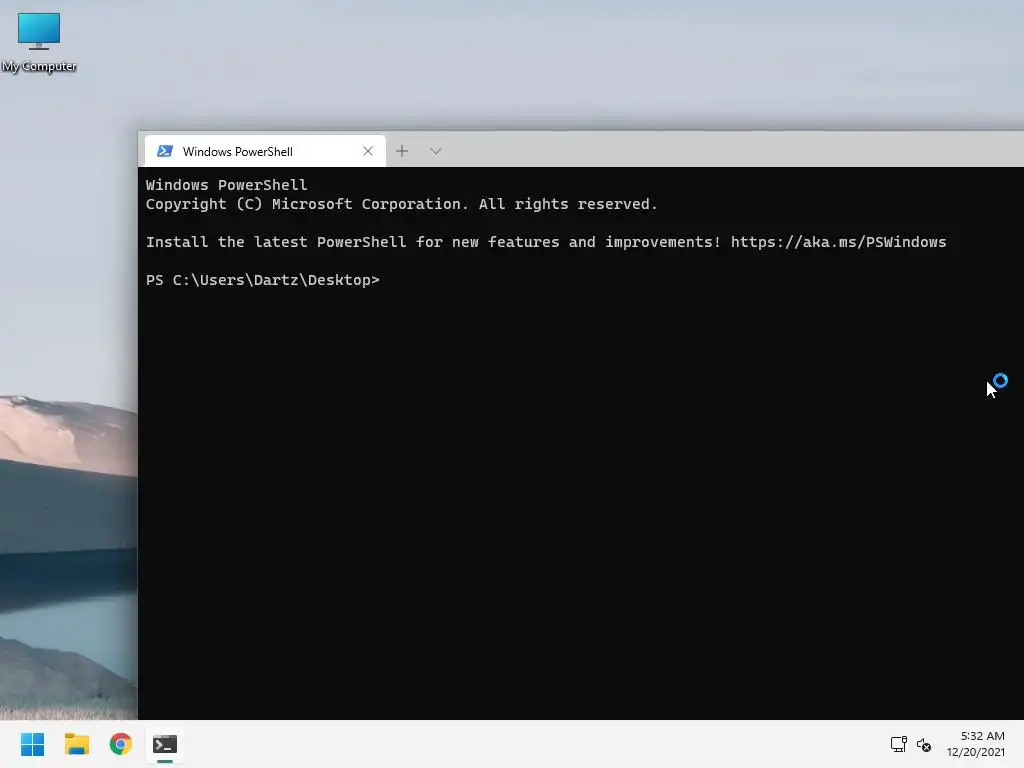Click the 'Copyright (C) Microsoft Corporation' text line
1024x768 pixels.
click(x=402, y=204)
